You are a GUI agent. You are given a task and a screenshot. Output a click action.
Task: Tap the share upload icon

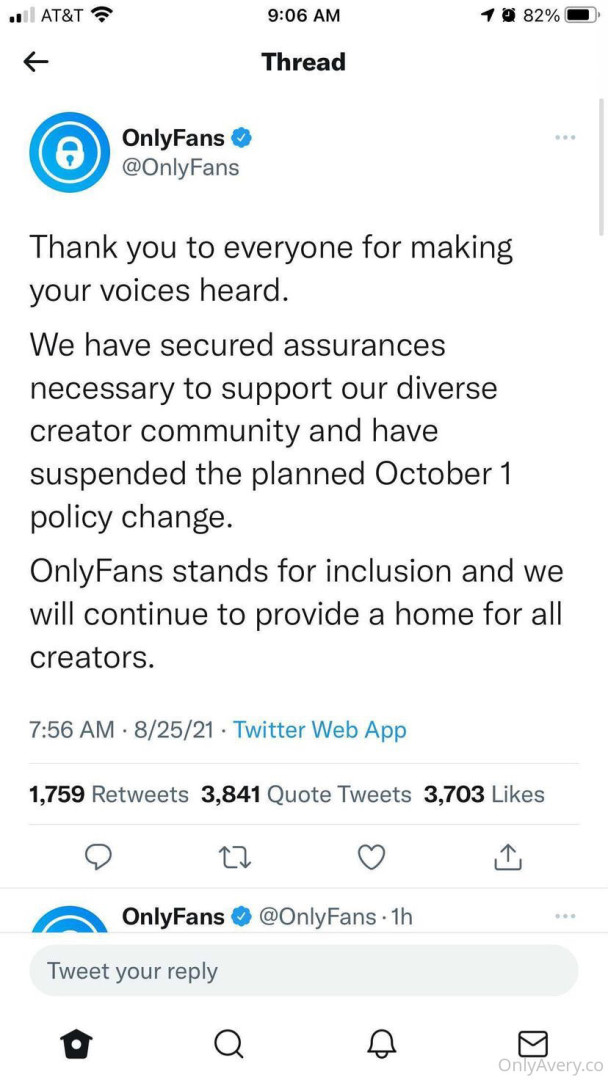tap(508, 856)
